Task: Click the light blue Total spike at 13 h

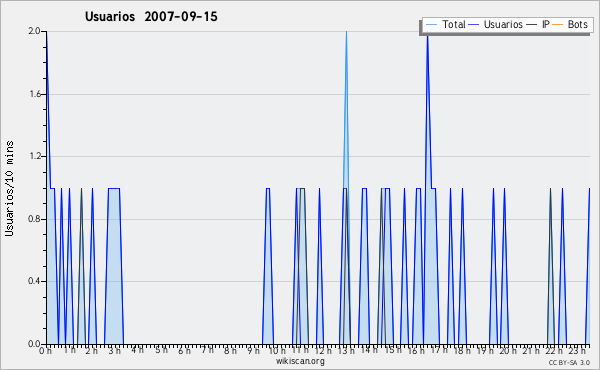Action: (x=346, y=109)
